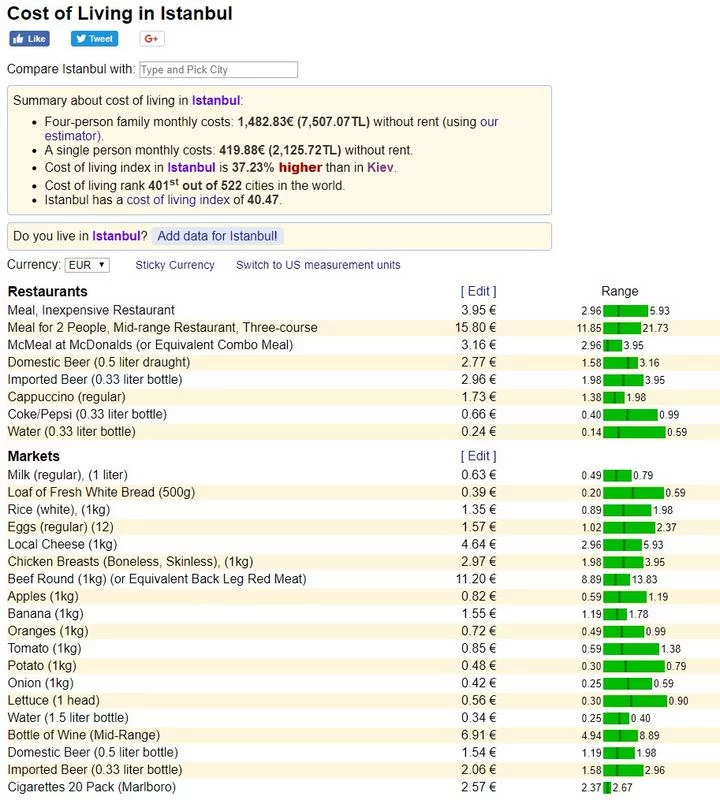Select the 6.91 € wine price
Viewport: 720px width, 800px height.
coord(479,735)
